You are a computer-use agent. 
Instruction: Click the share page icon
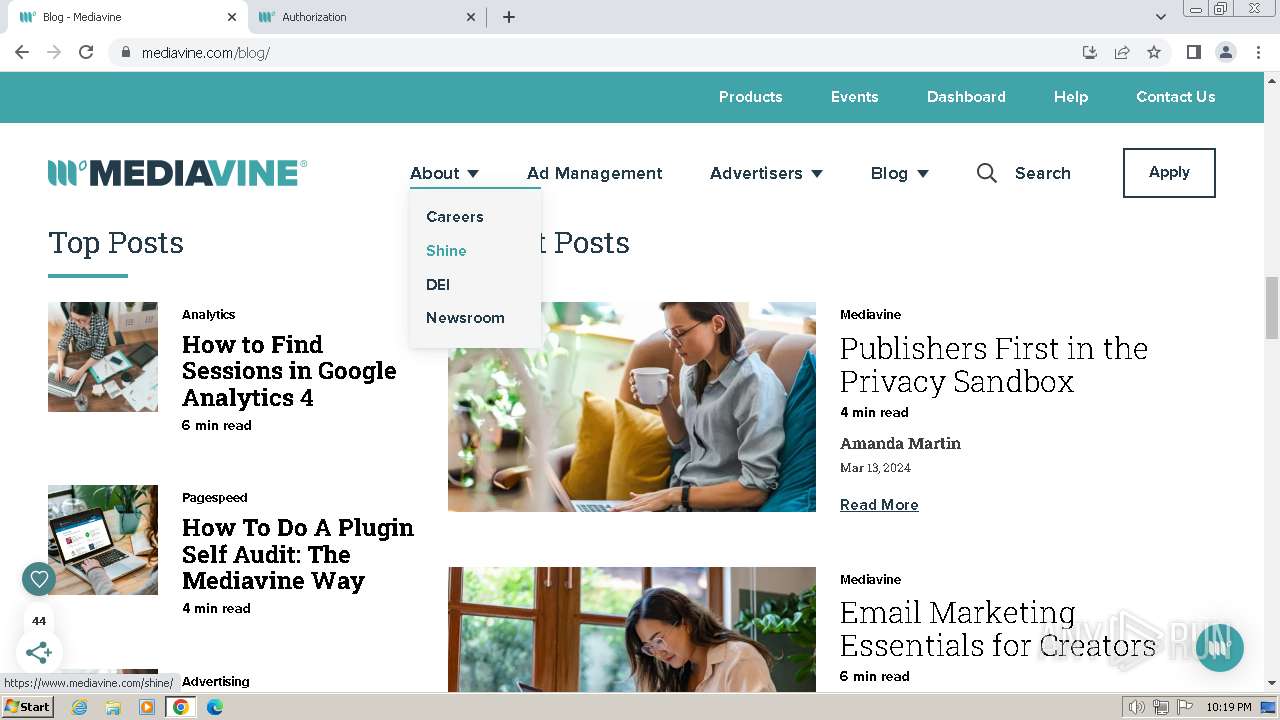coord(1122,52)
